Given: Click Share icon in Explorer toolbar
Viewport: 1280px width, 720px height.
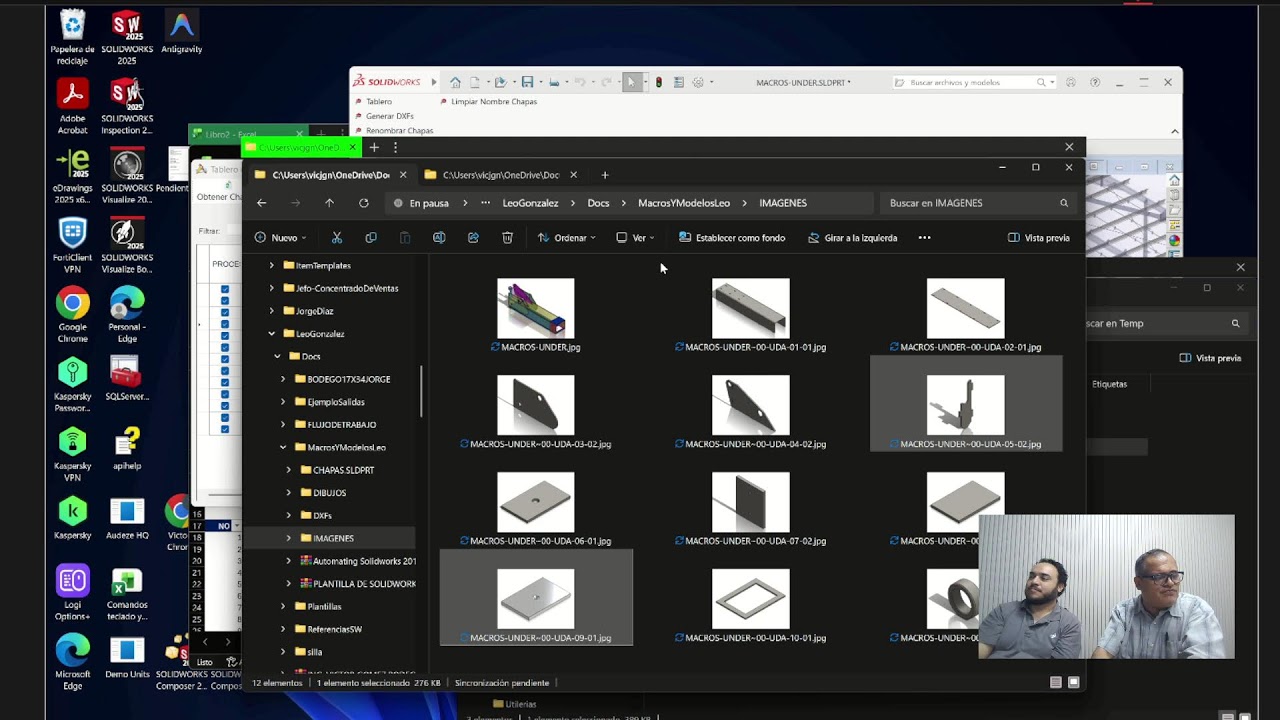Looking at the screenshot, I should click(x=473, y=238).
